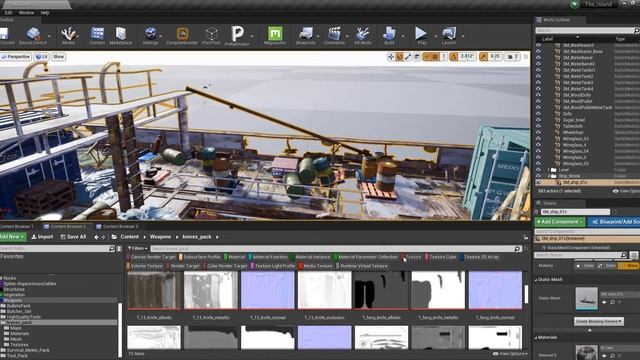
Task: Open the camera speed control in viewport
Action: (512, 57)
